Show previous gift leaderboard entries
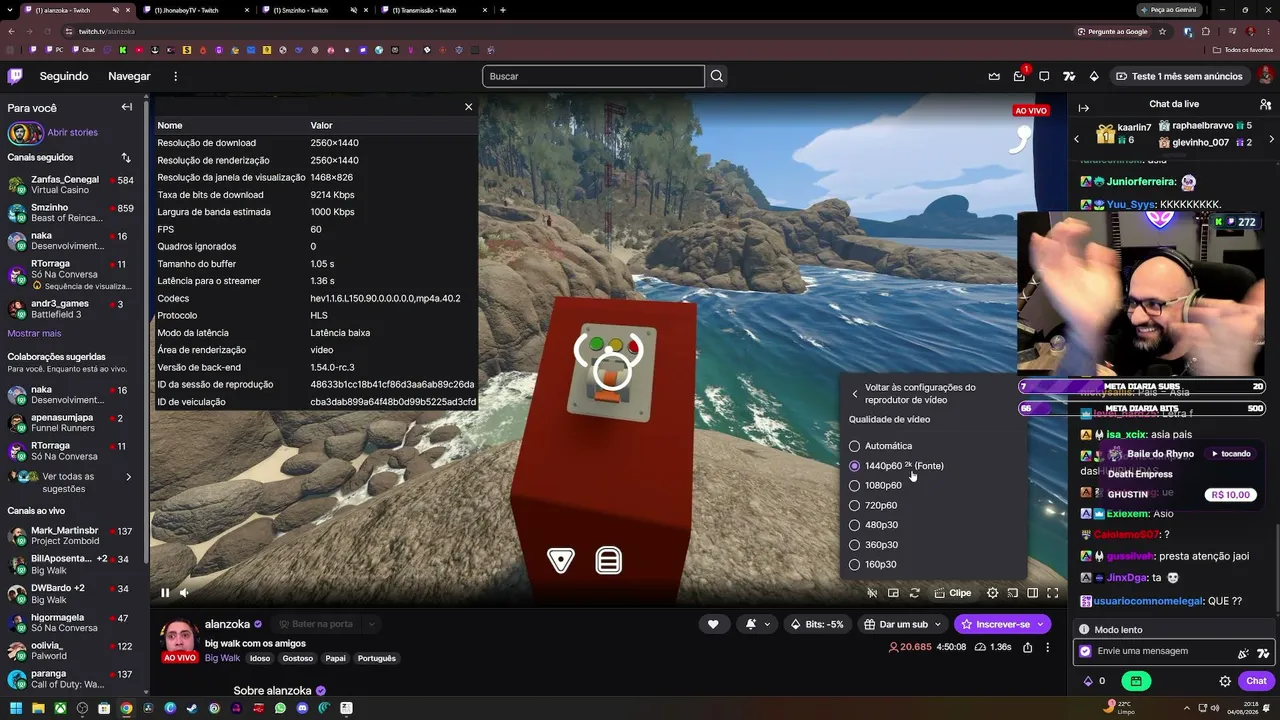Image resolution: width=1280 pixels, height=720 pixels. pyautogui.click(x=1076, y=139)
